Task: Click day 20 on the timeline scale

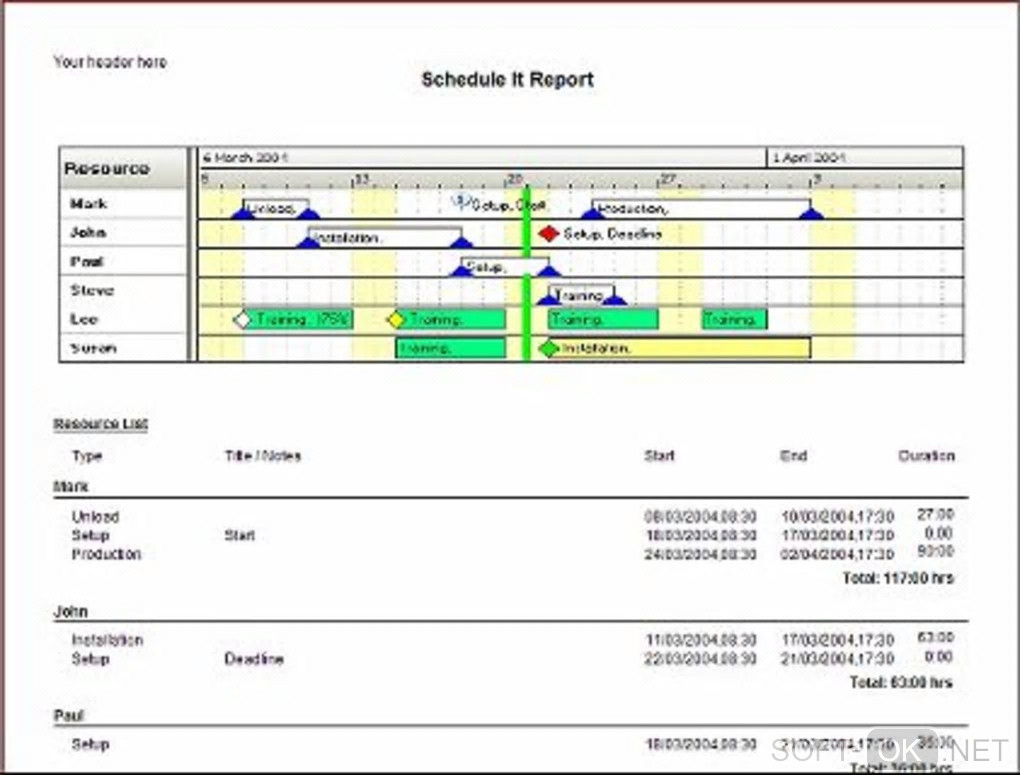Action: tap(515, 179)
